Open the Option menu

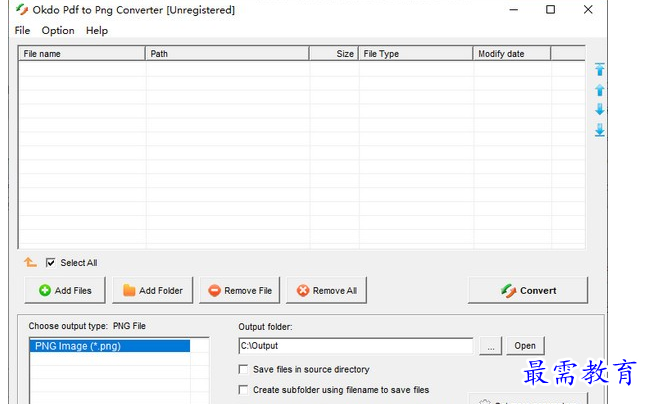pos(58,30)
